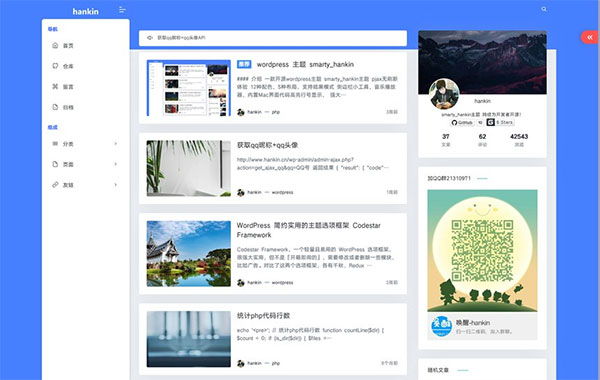This screenshot has width=600, height=380.
Task: Click the red double-arrow panel toggle button
Action: click(x=590, y=37)
